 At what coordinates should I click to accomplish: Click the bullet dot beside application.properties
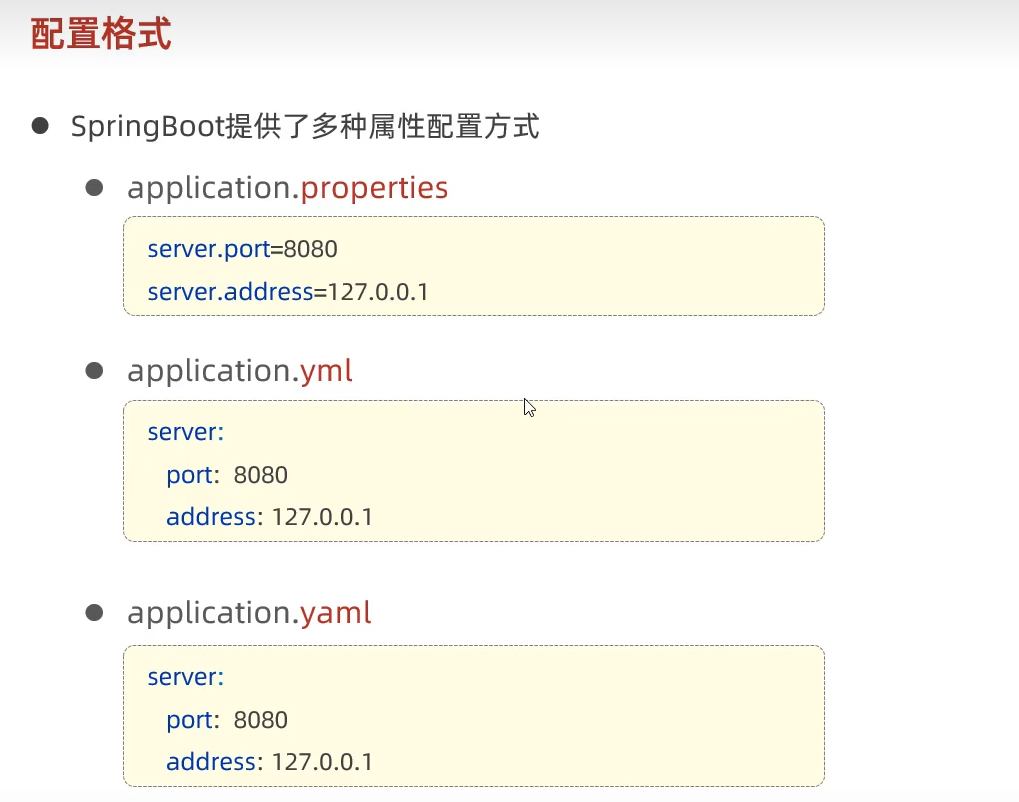[95, 187]
